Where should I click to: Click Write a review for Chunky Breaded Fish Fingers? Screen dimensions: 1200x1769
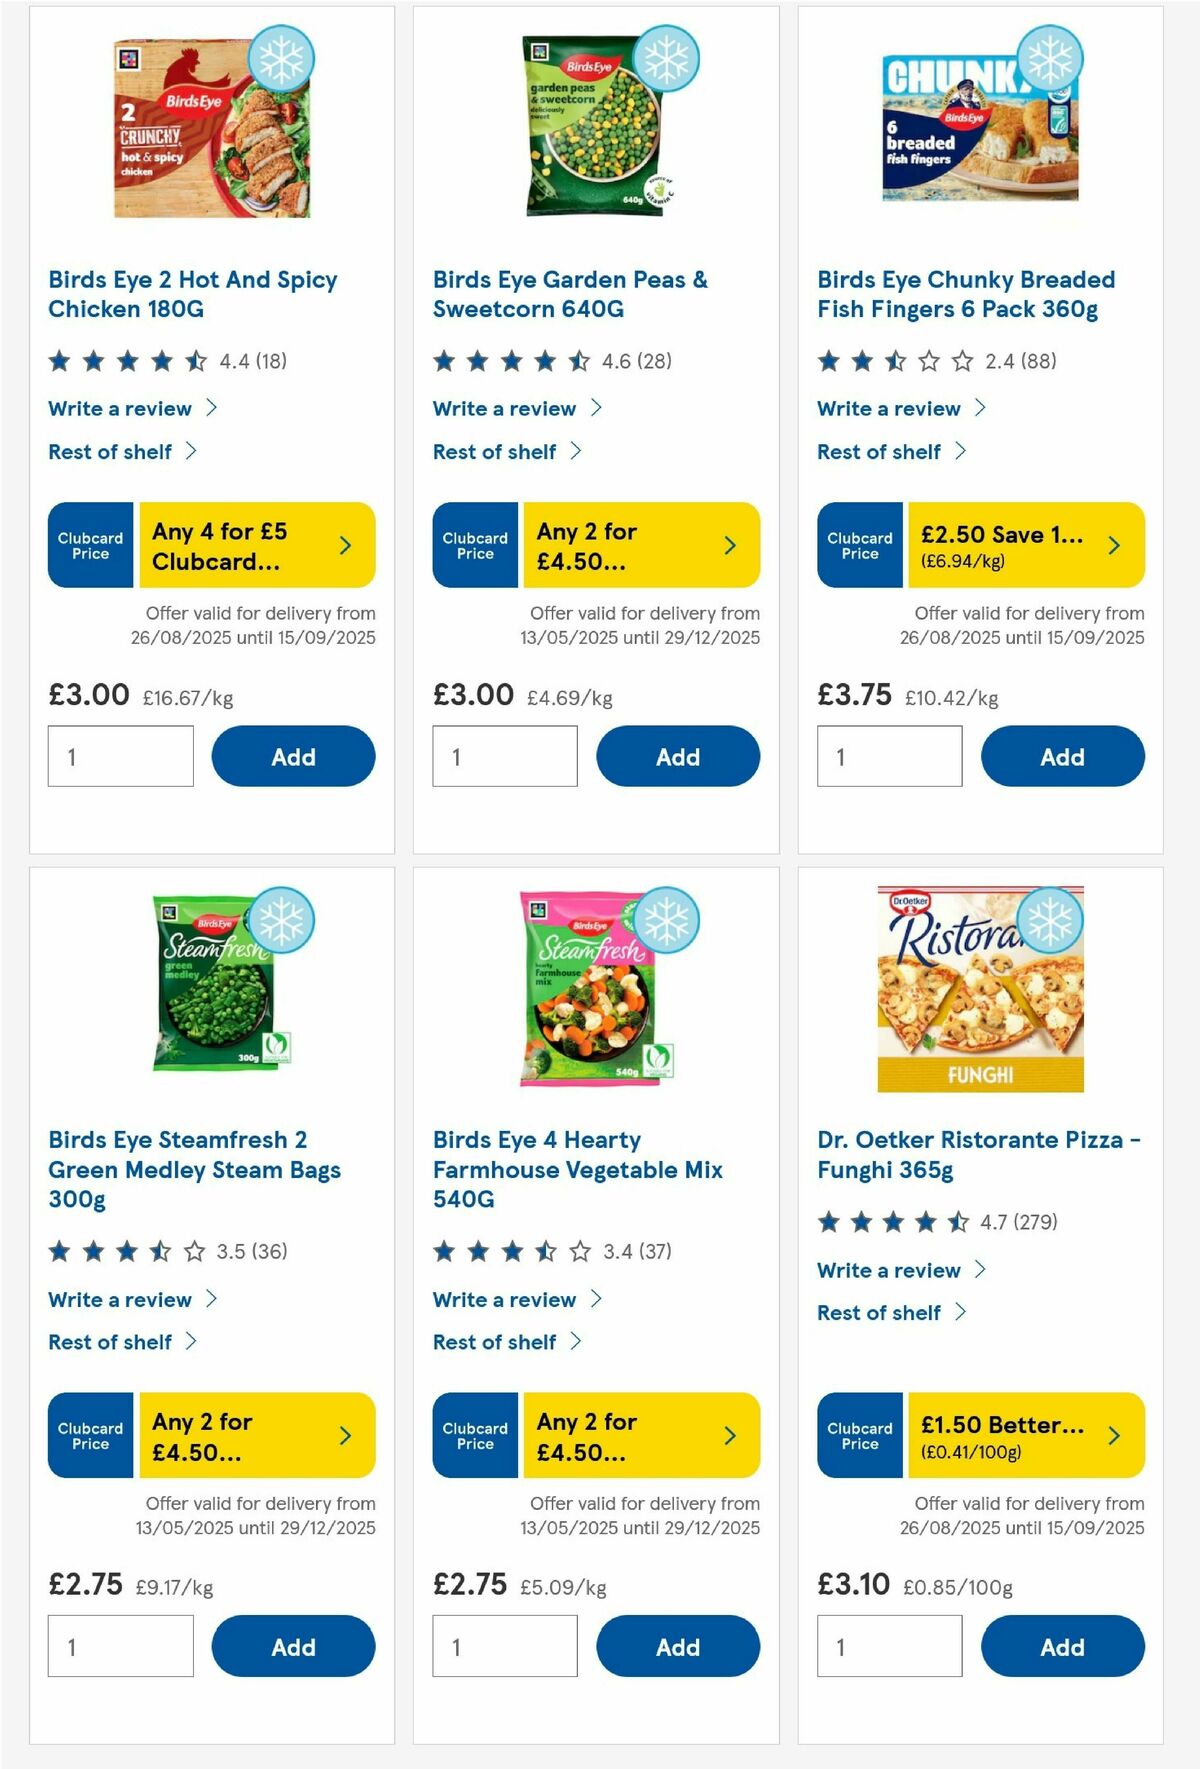coord(888,408)
